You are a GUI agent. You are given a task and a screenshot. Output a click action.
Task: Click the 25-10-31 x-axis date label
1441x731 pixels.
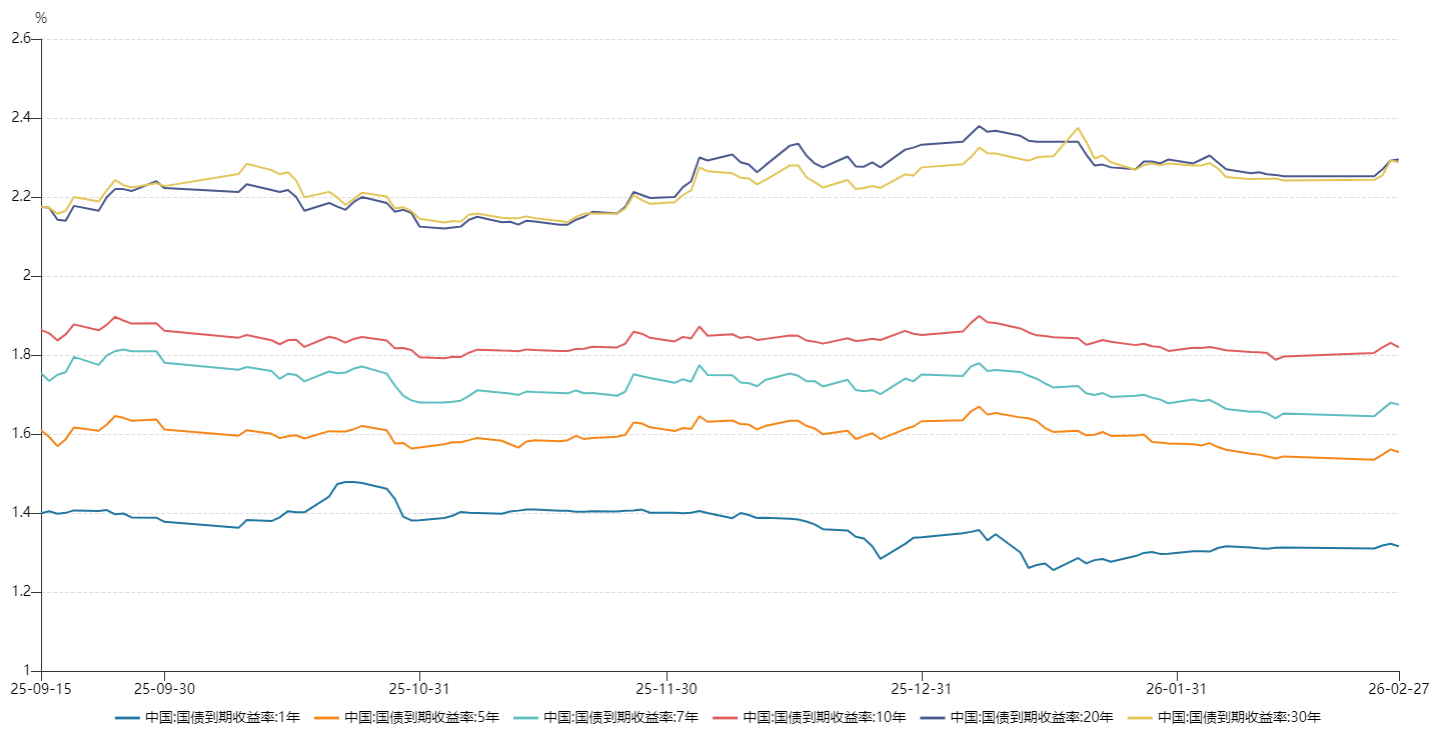pos(419,689)
